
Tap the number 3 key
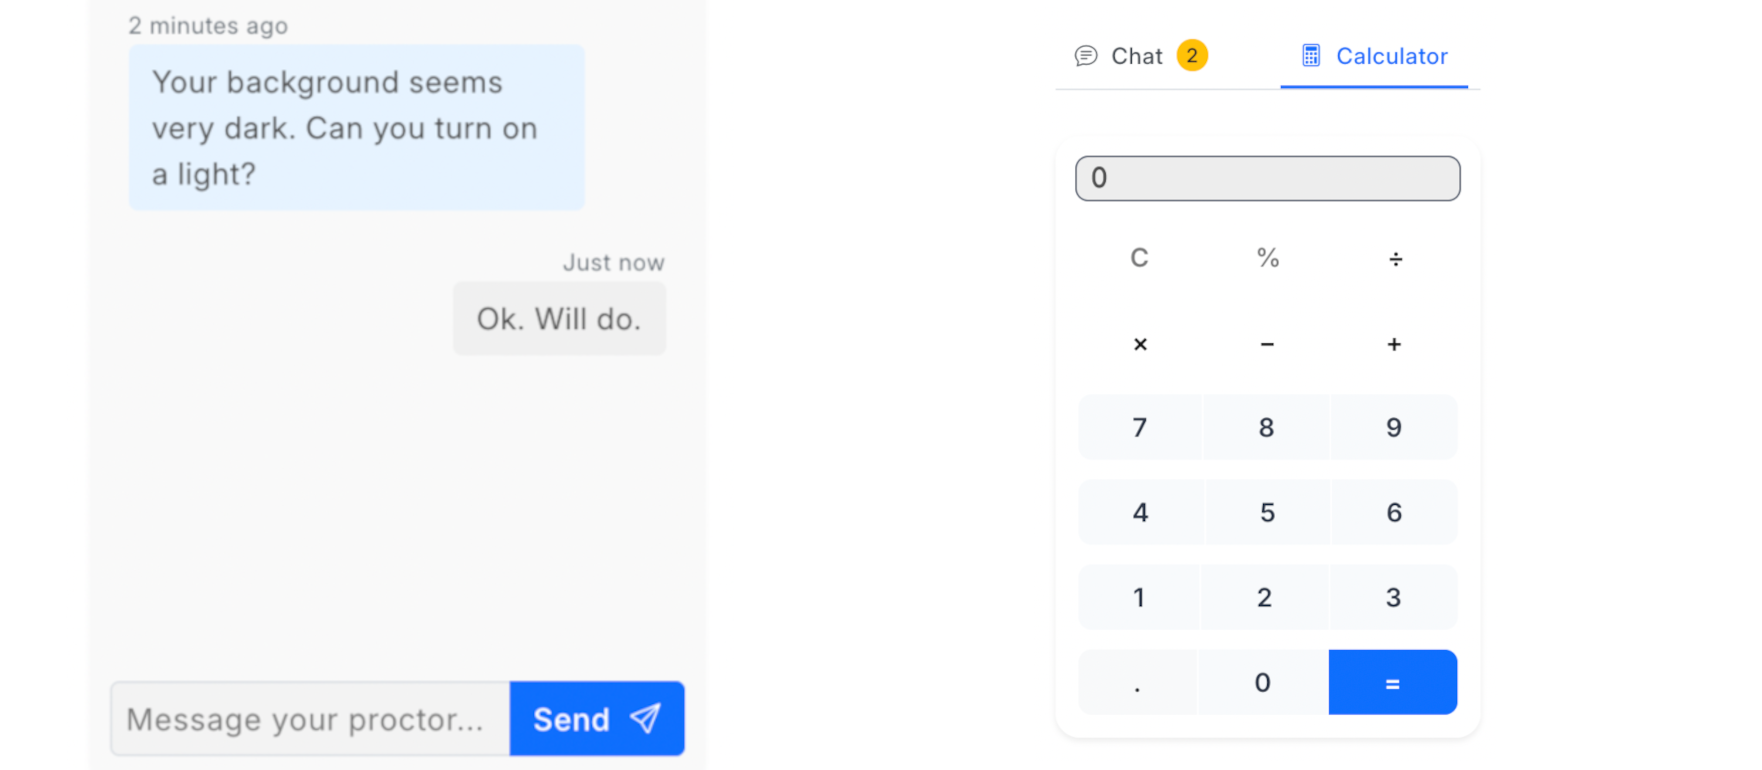[1393, 598]
